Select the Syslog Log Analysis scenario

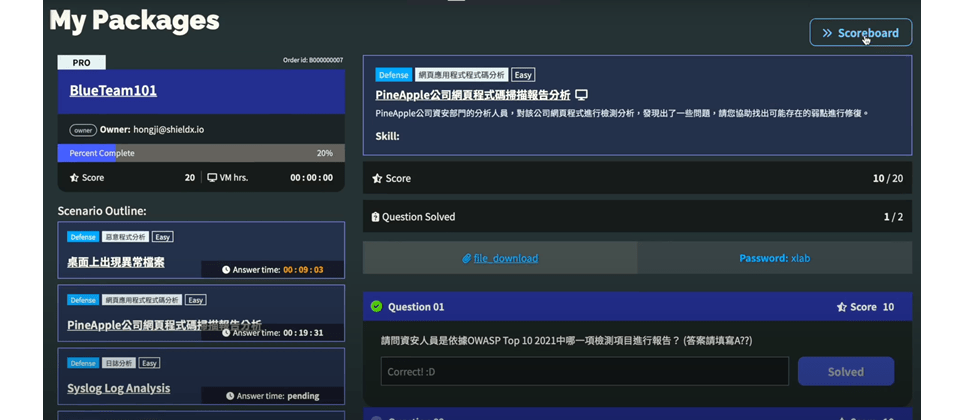click(x=118, y=388)
